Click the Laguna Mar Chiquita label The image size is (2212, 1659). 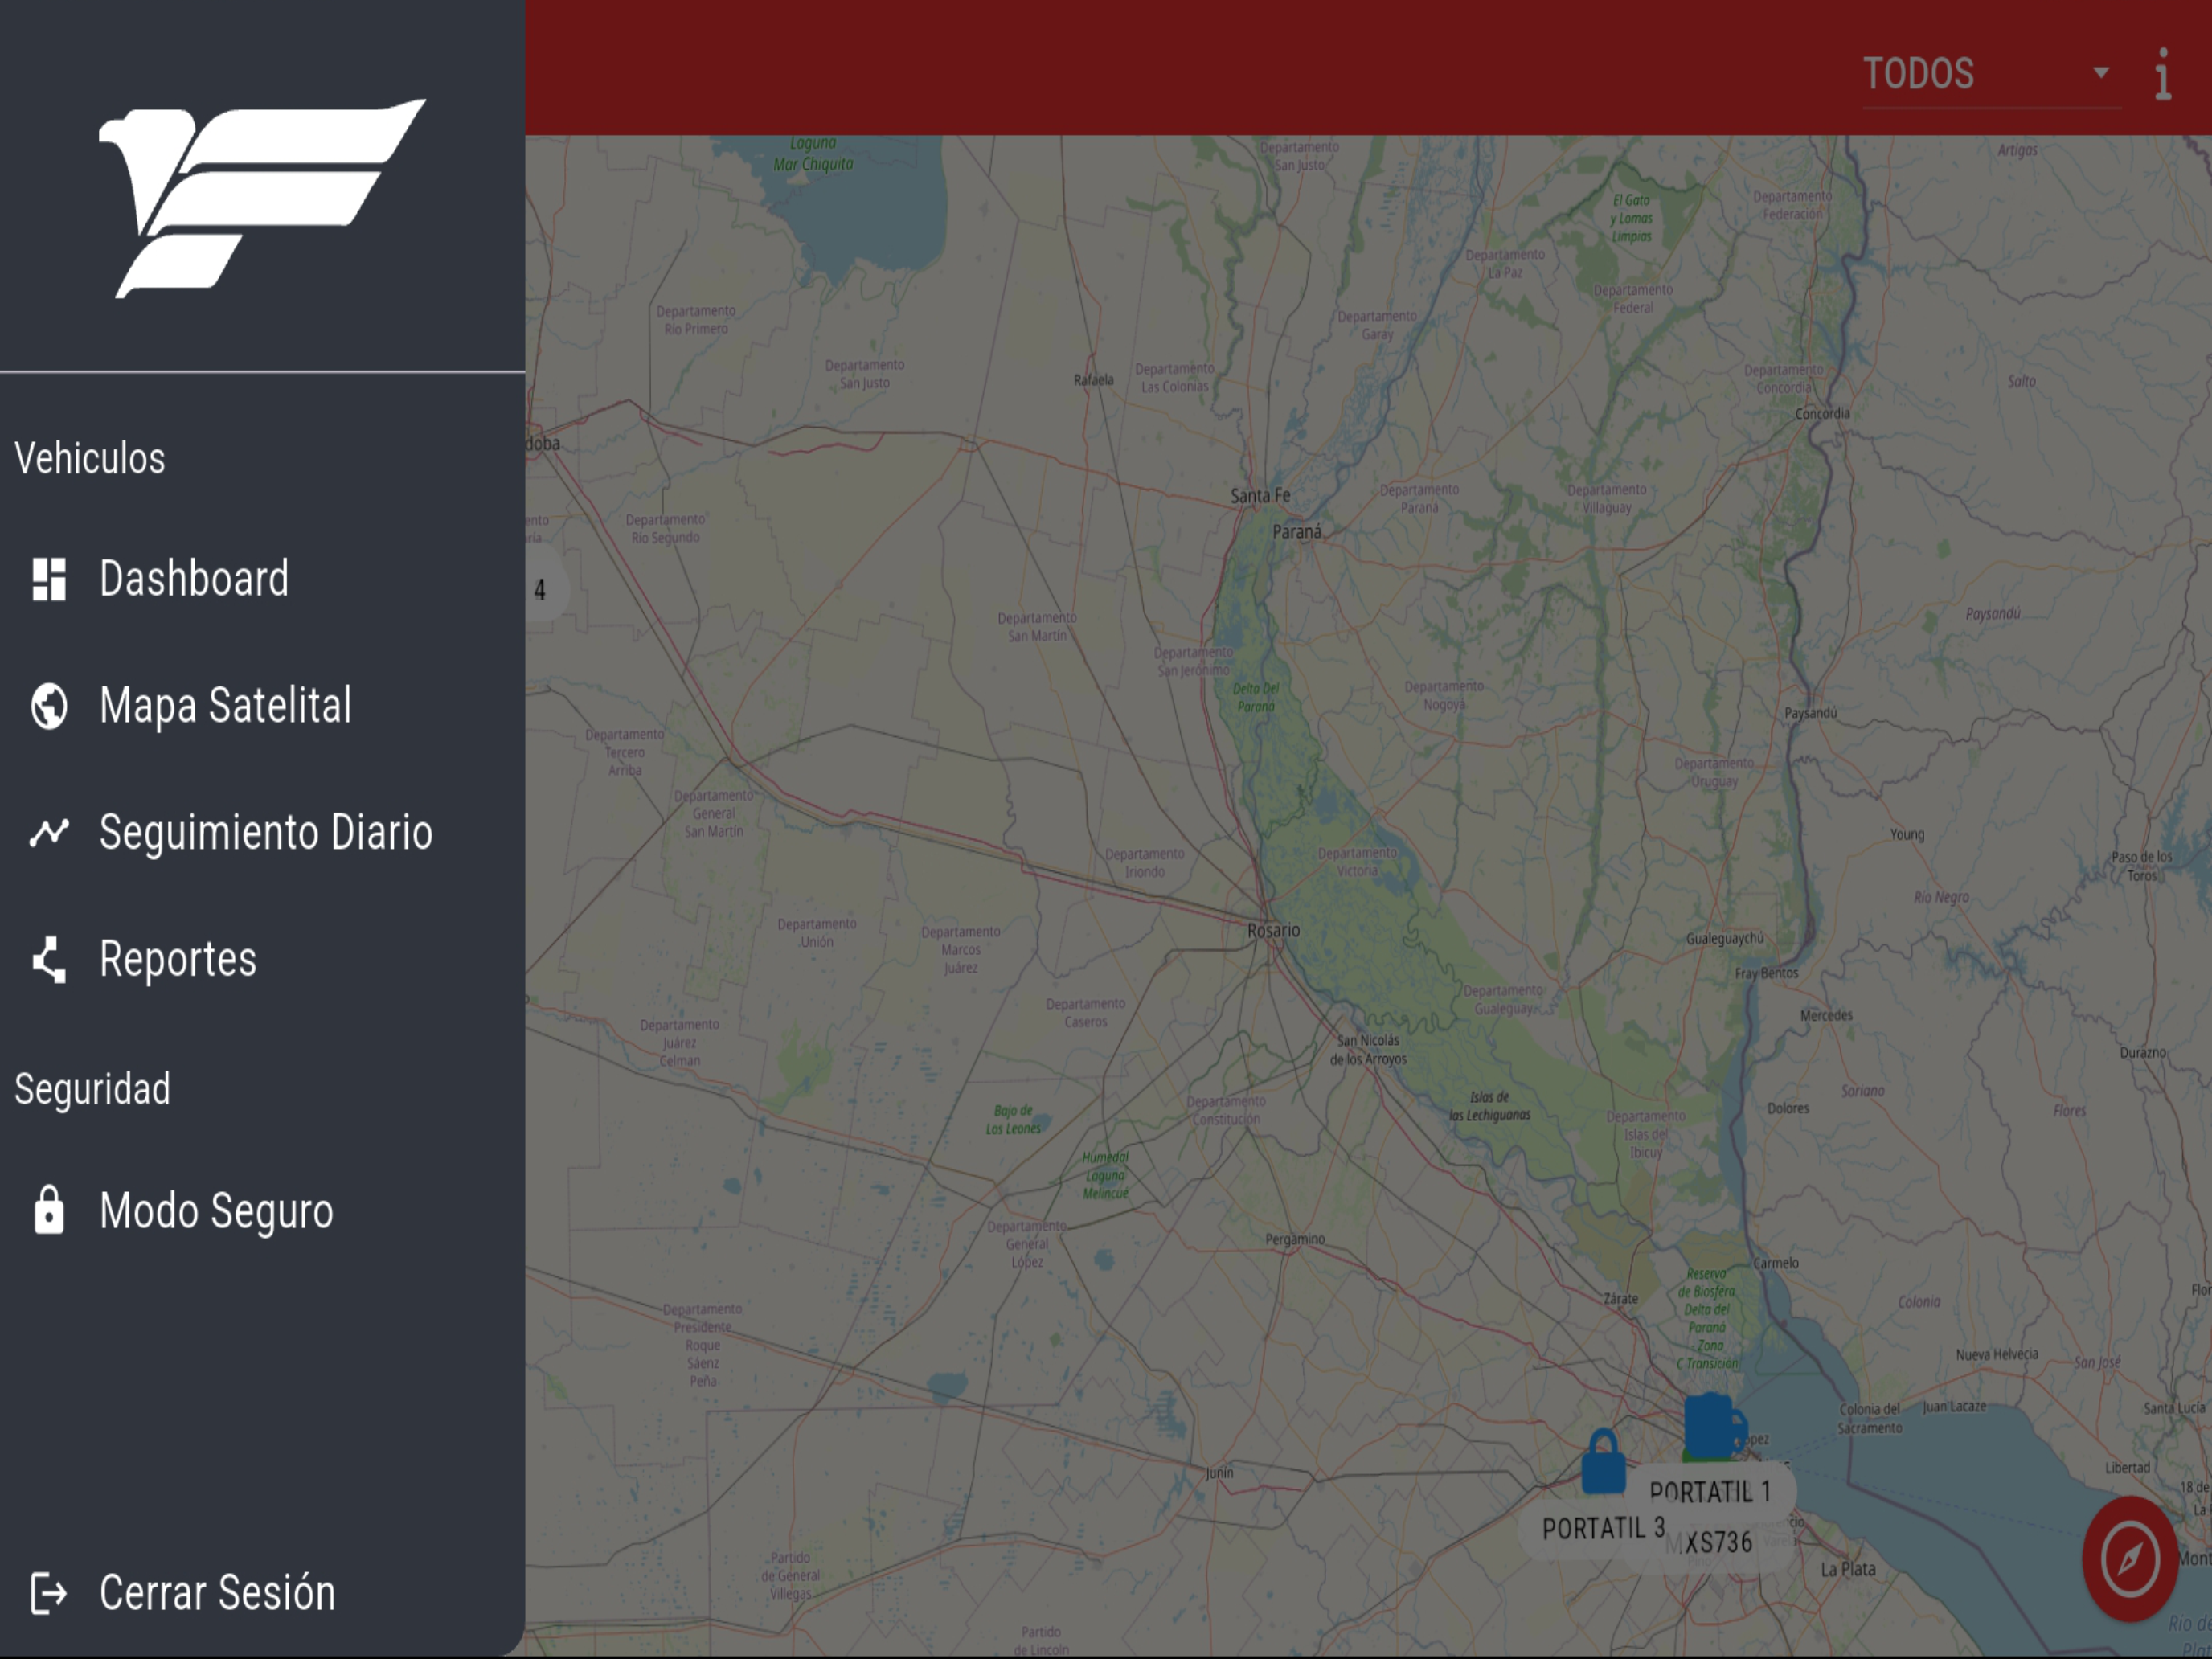[813, 153]
